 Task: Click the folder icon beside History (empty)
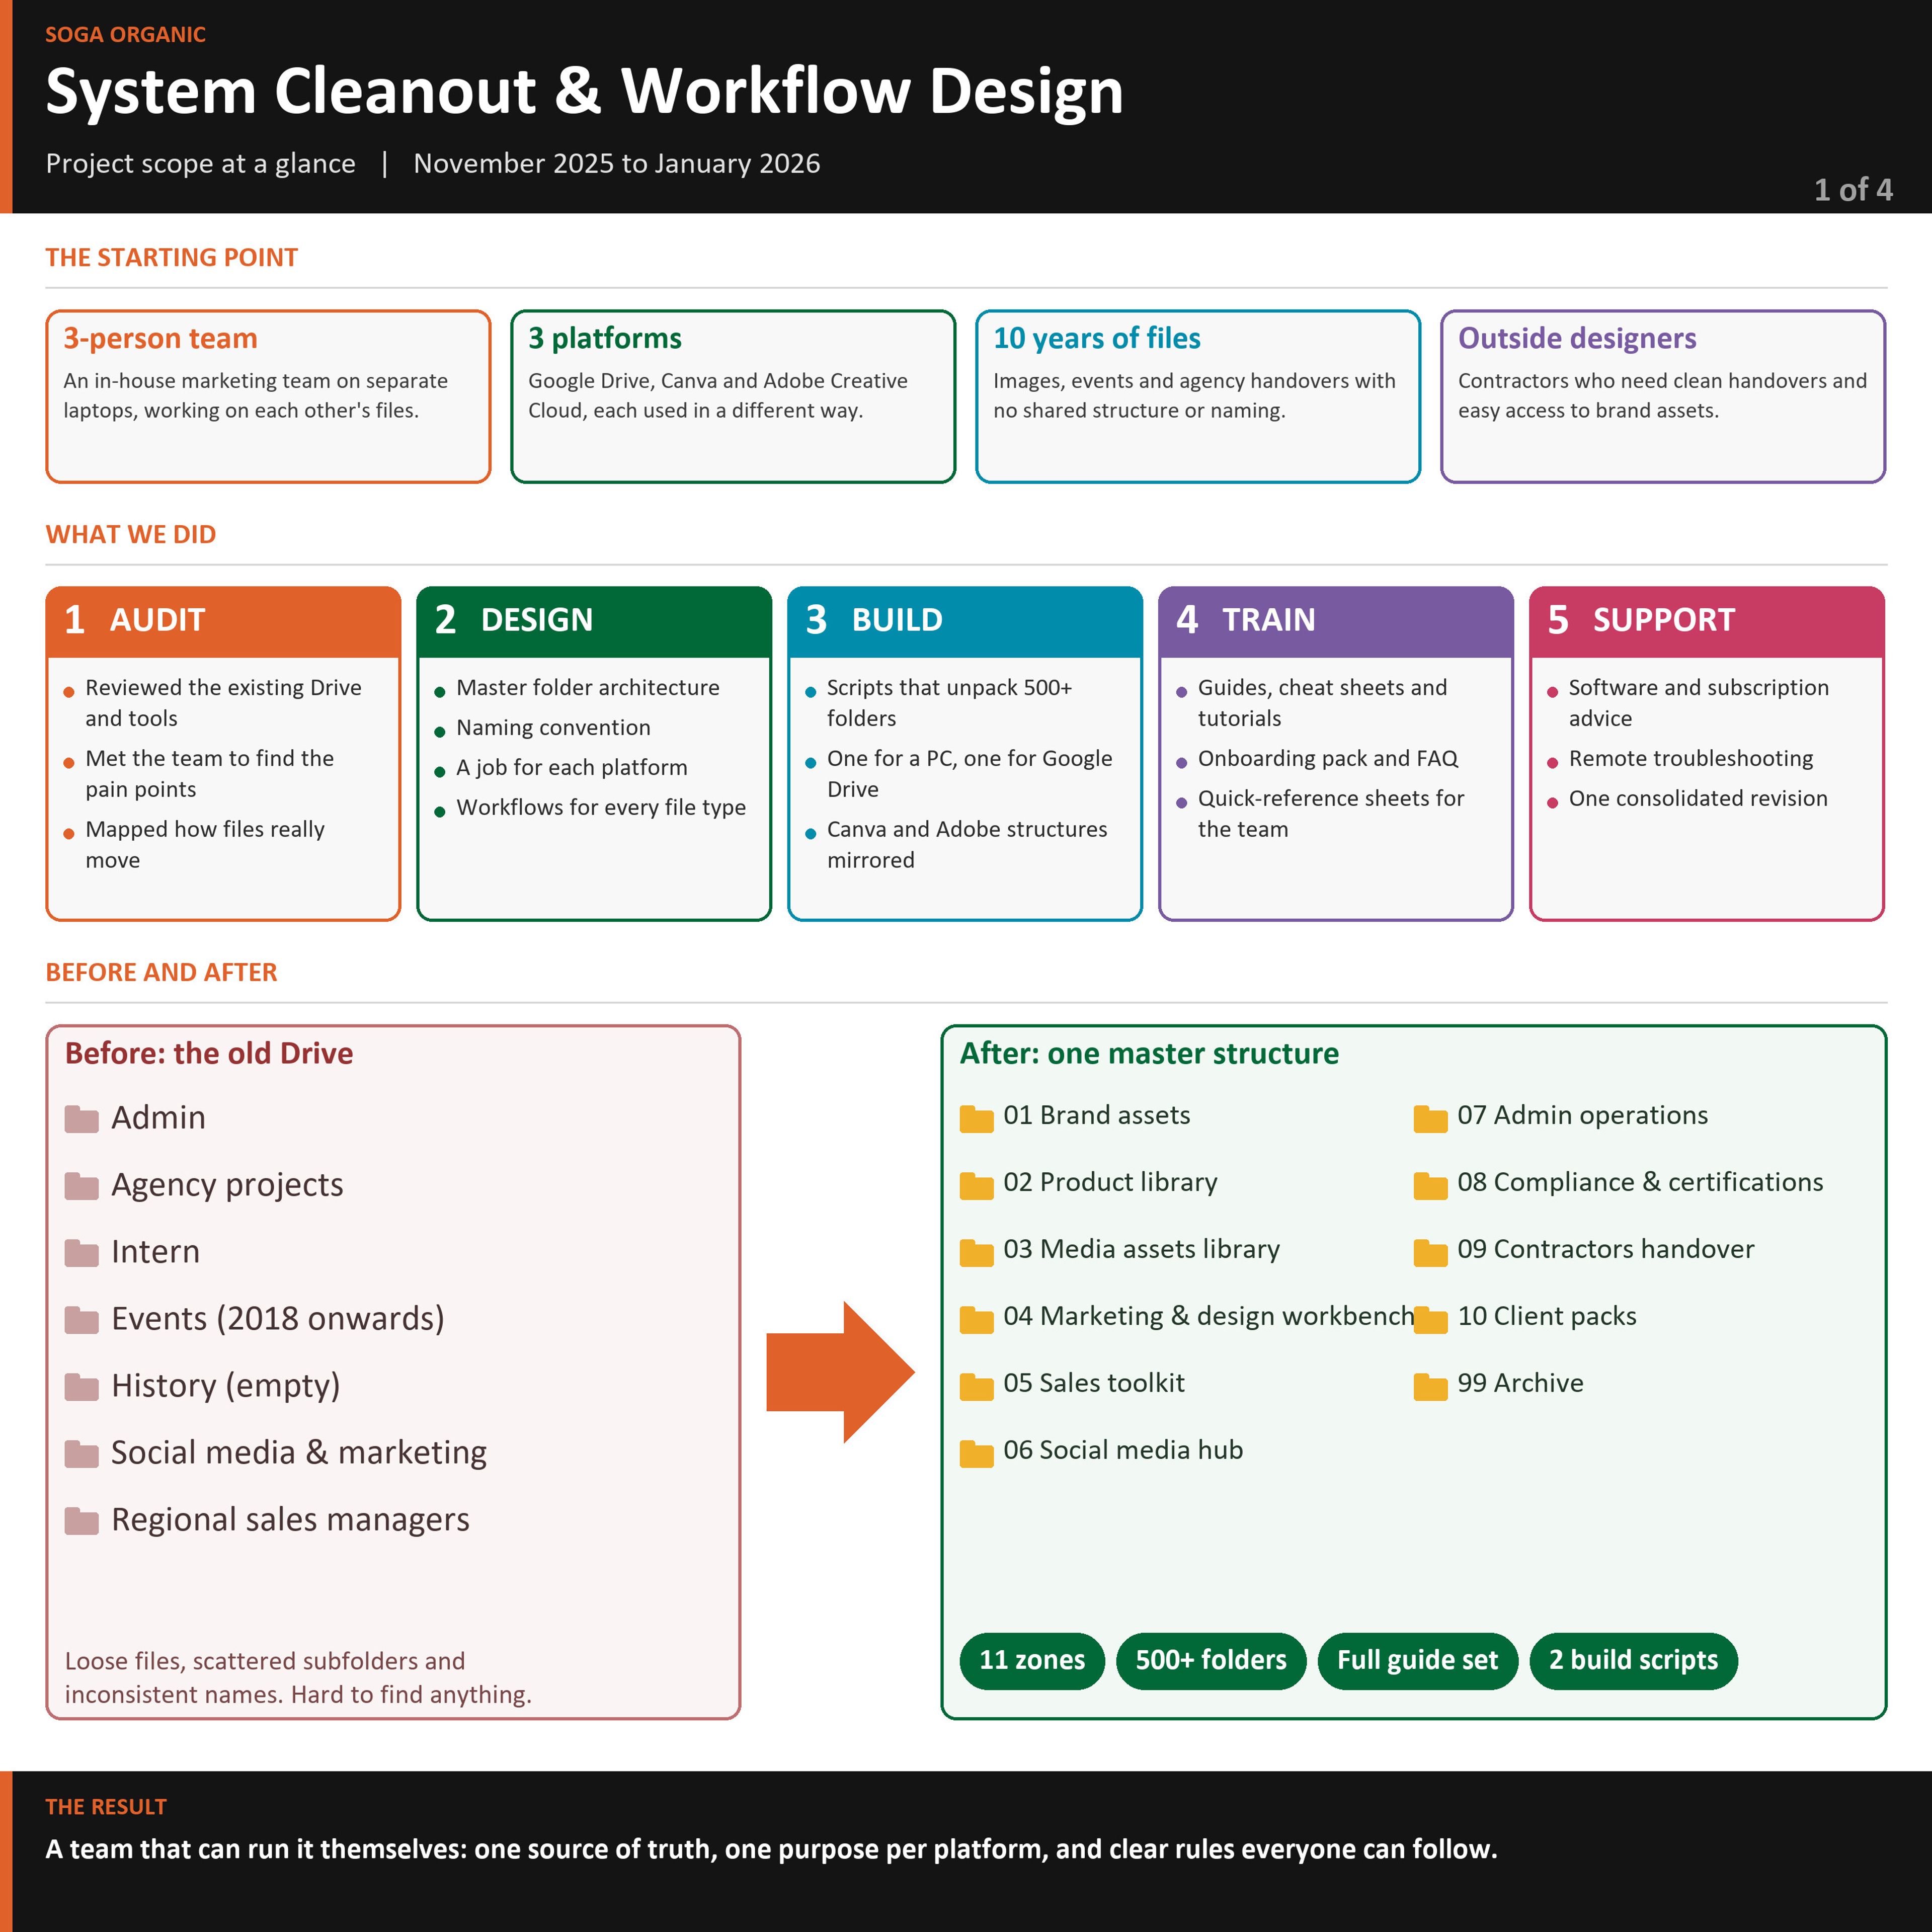point(82,1387)
